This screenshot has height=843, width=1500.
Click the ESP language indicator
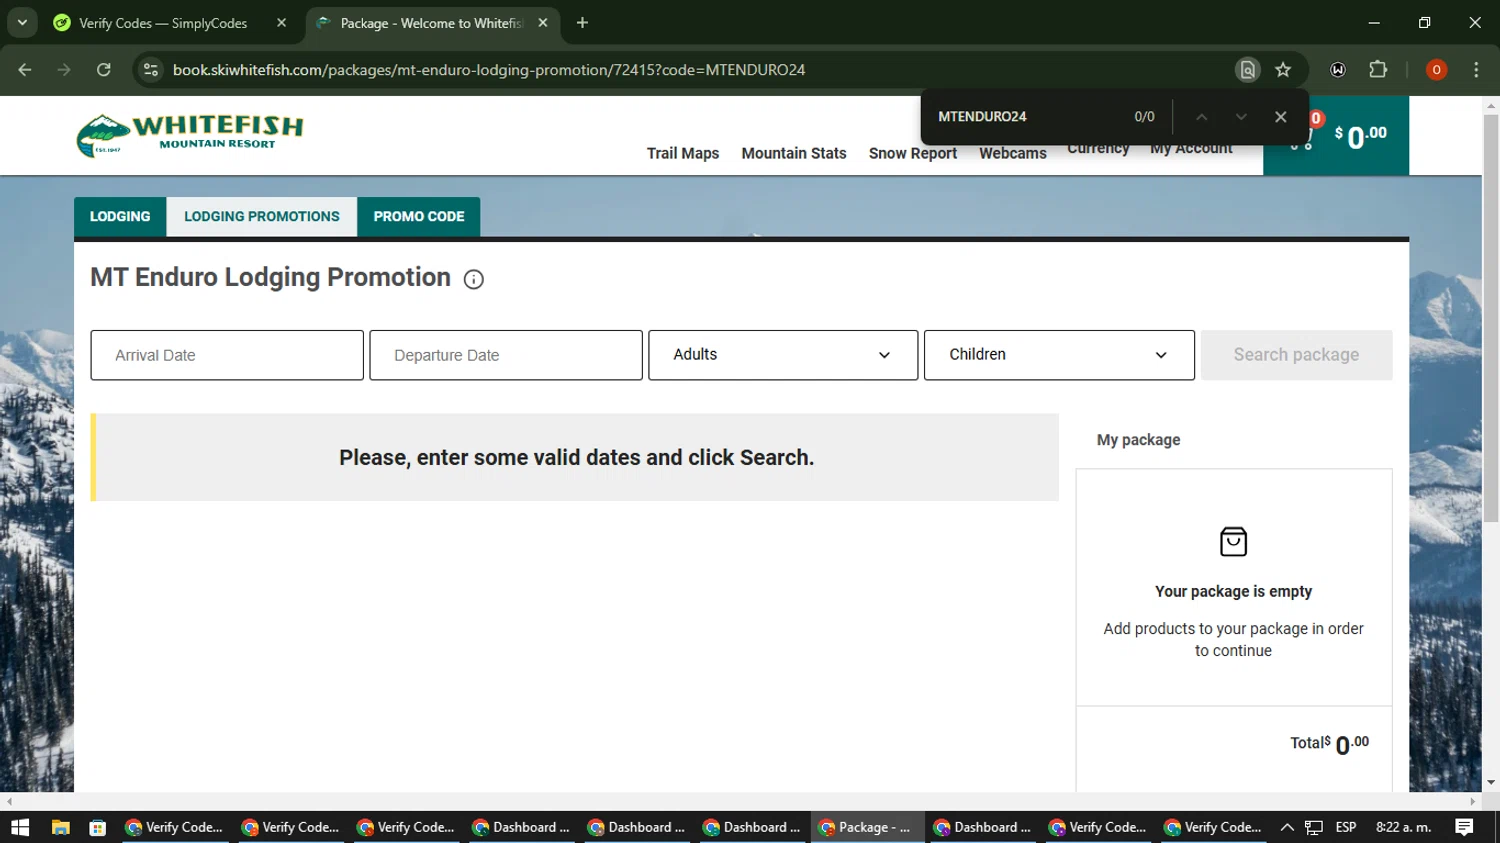[x=1346, y=827]
